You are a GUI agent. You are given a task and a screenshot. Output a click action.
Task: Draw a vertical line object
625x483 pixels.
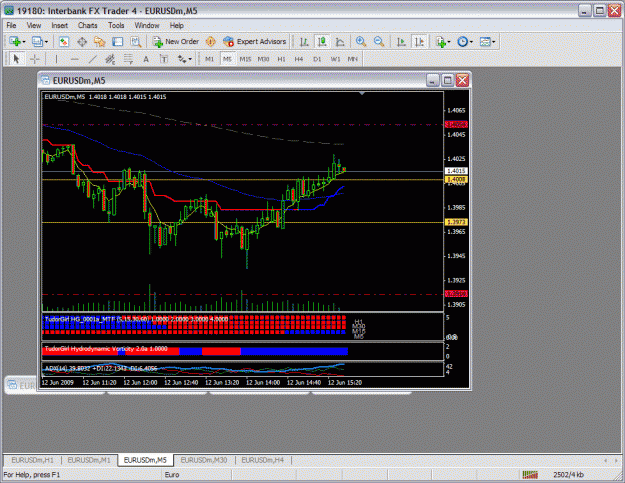56,59
